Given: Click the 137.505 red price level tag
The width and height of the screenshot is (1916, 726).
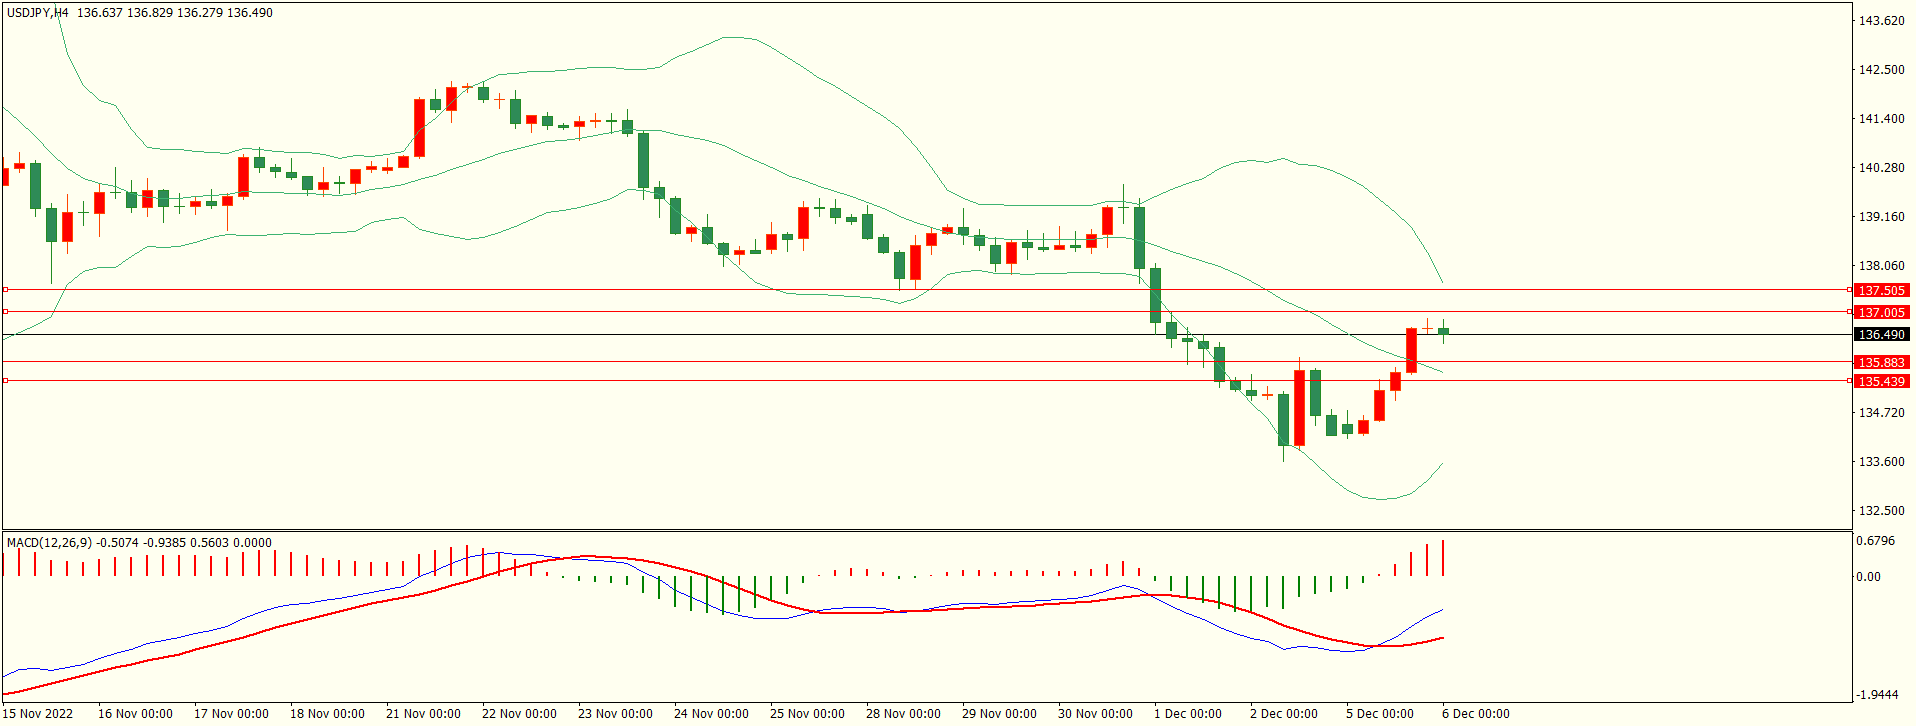Looking at the screenshot, I should (x=1881, y=290).
